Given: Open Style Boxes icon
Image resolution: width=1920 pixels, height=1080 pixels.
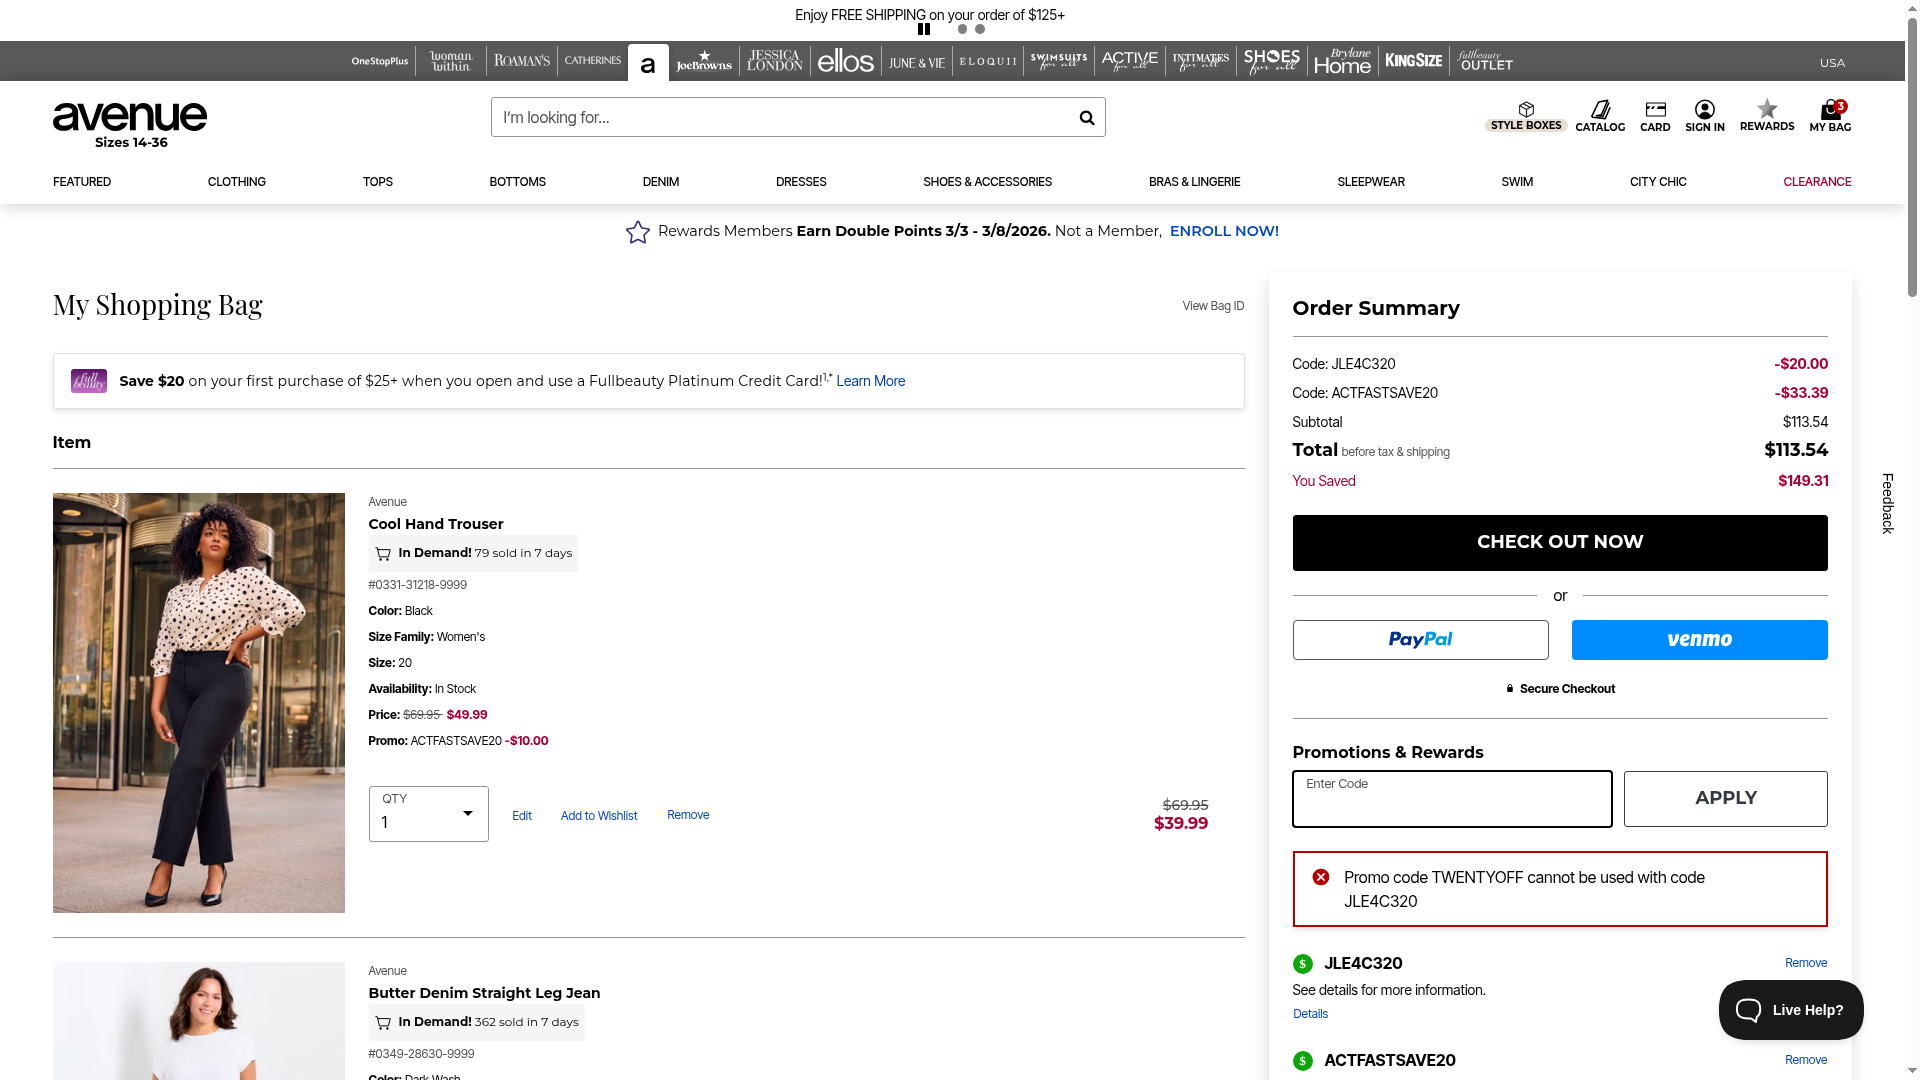Looking at the screenshot, I should 1525,116.
